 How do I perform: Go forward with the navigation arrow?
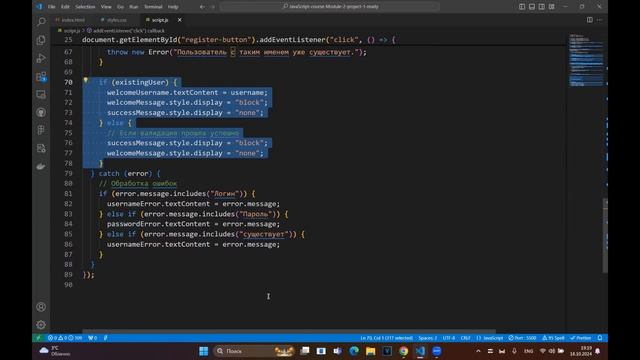click(213, 7)
